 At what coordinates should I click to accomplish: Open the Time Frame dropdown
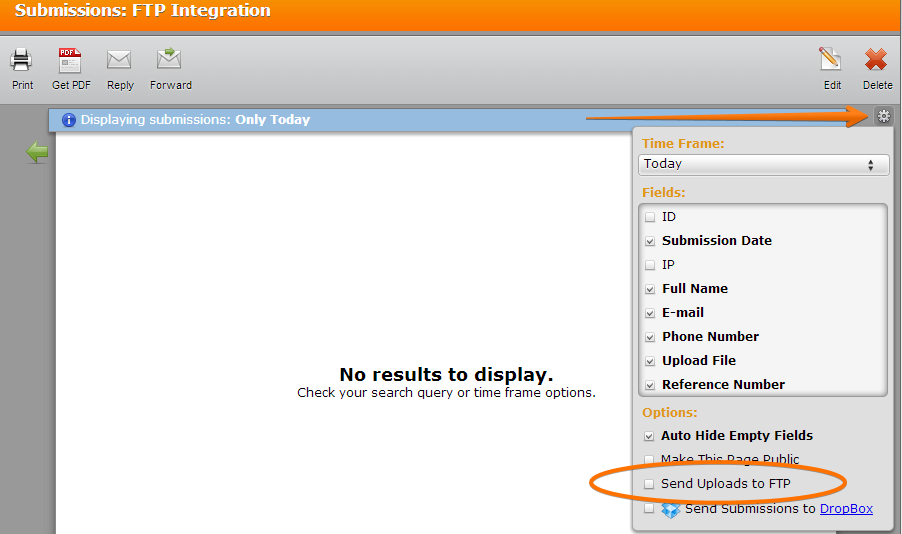(763, 164)
